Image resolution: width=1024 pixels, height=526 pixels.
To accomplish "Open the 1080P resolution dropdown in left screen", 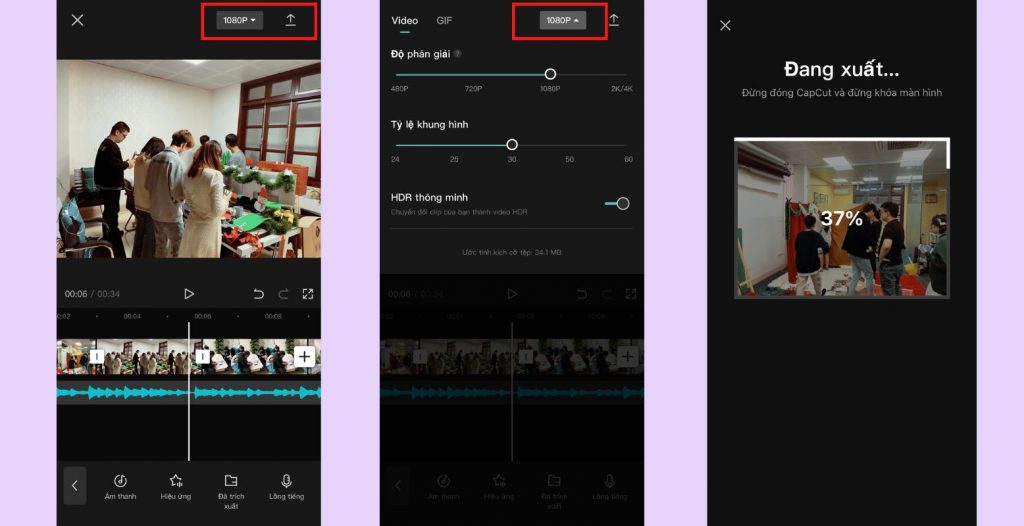I will click(x=240, y=20).
